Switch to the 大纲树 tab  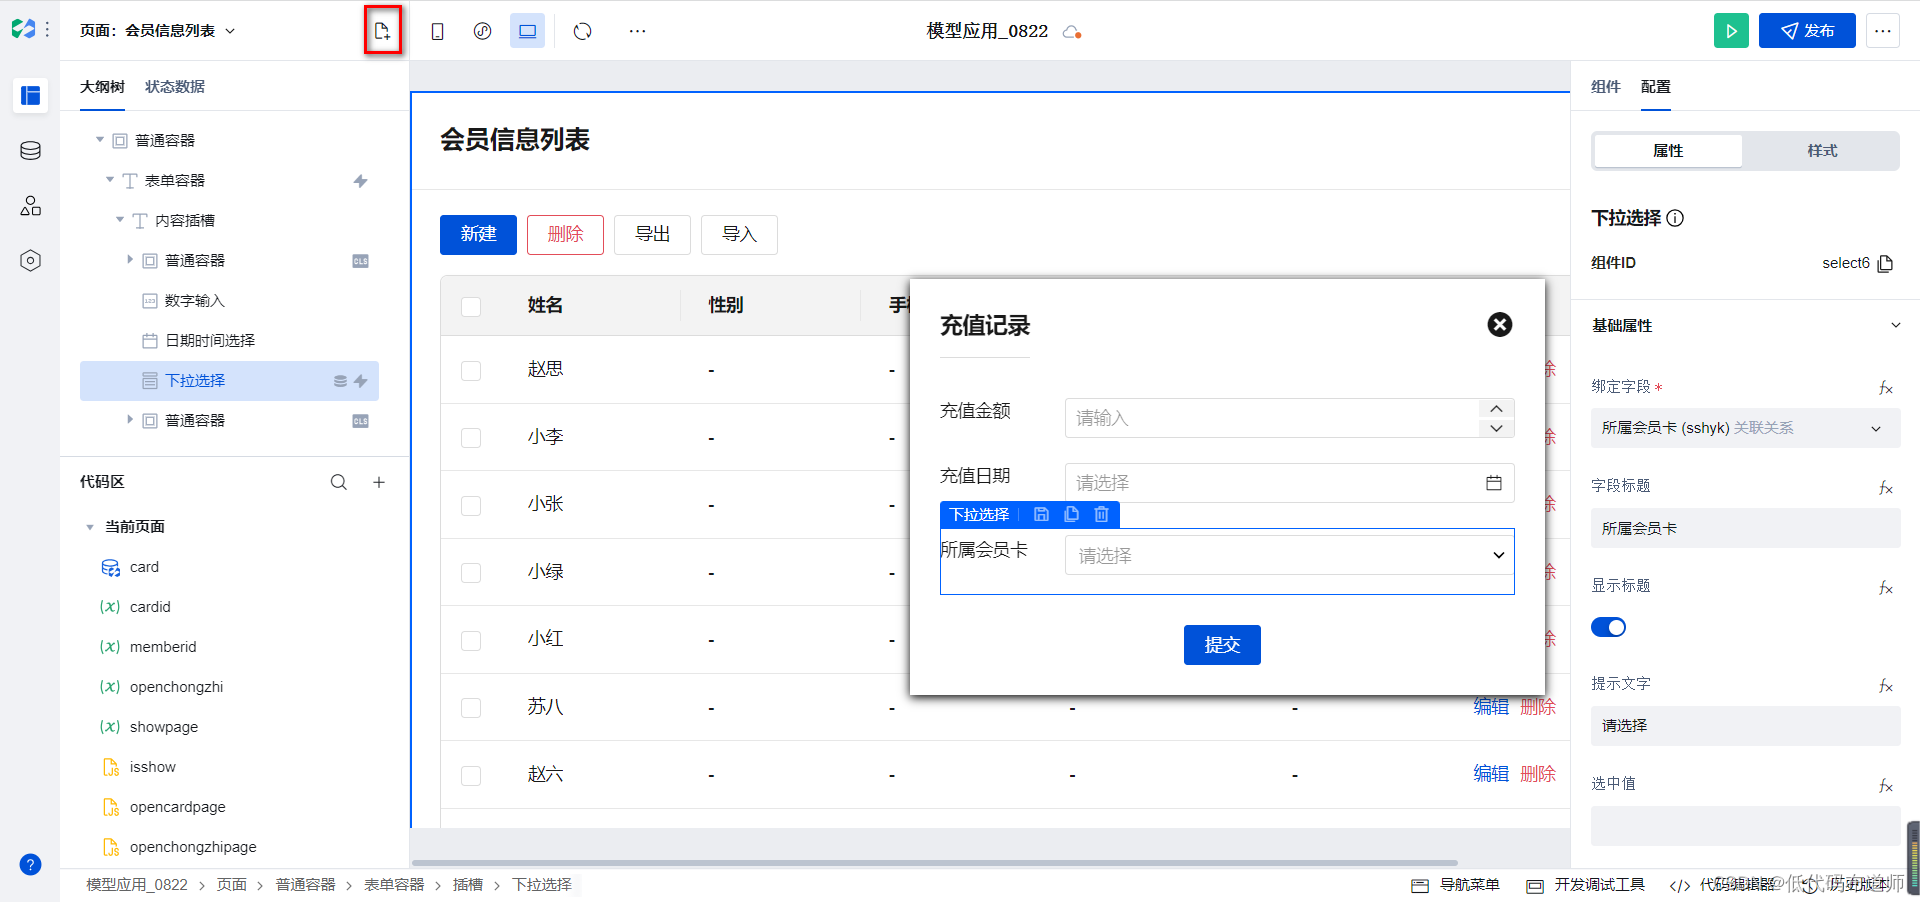coord(102,87)
